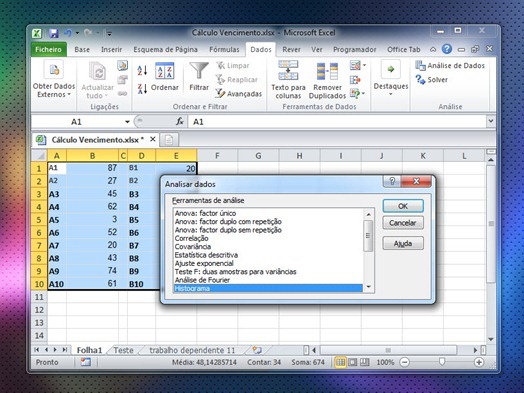Open Avançadas filter options
Screen dimensions: 524x393
[239, 94]
